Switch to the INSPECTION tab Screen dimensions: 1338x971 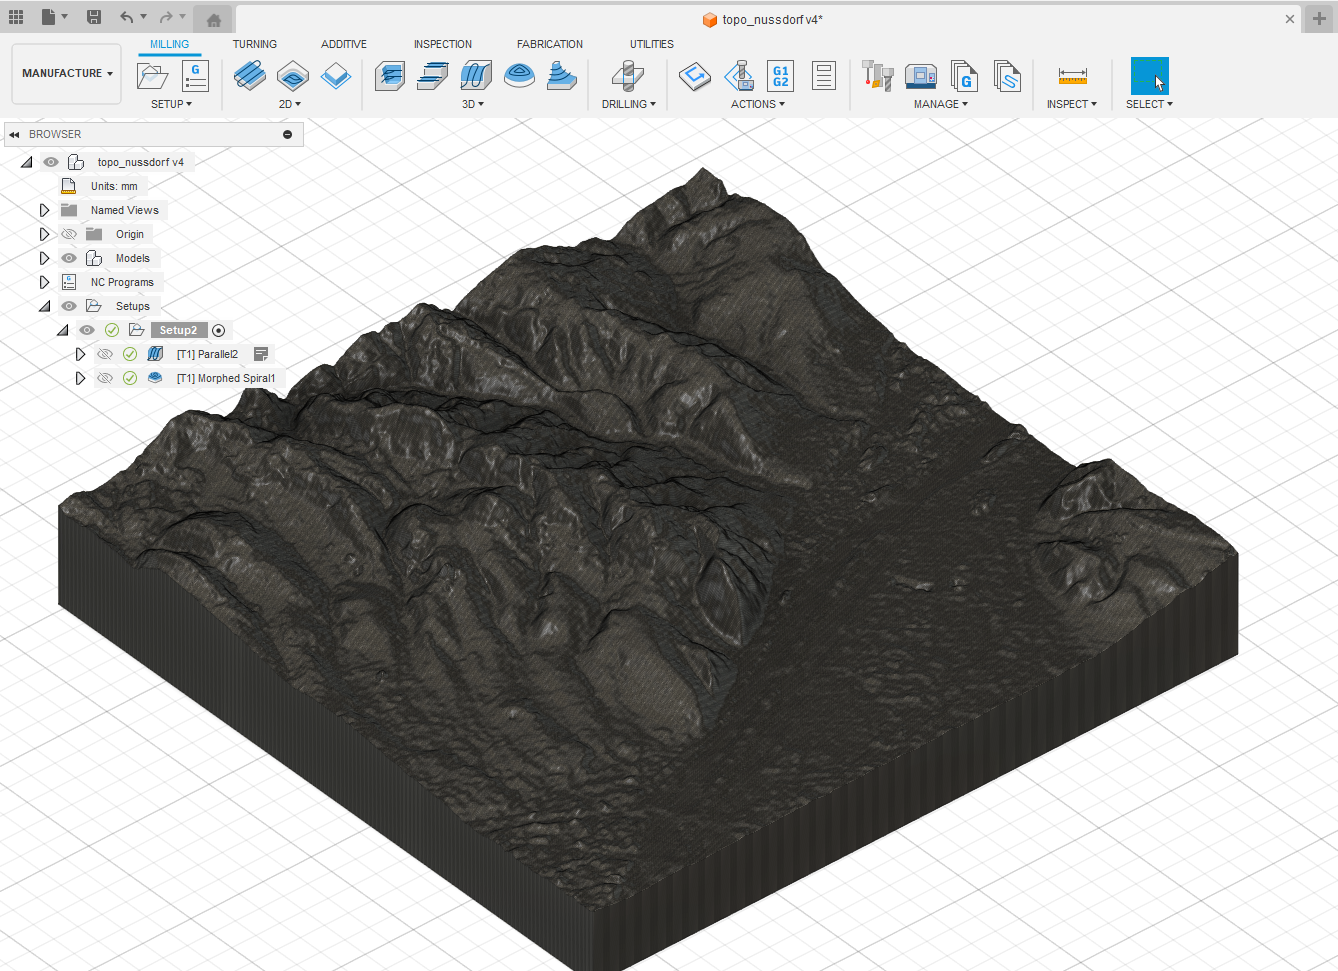(443, 44)
